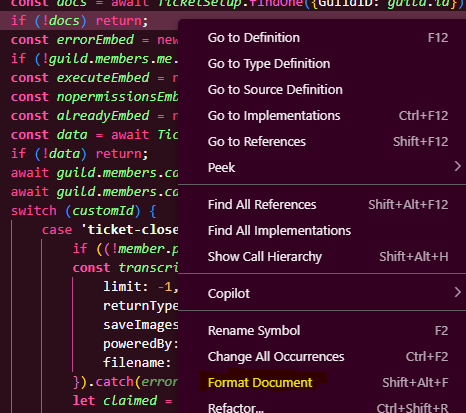Expand Copilot submenu chevron
The height and width of the screenshot is (413, 466).
(x=458, y=292)
